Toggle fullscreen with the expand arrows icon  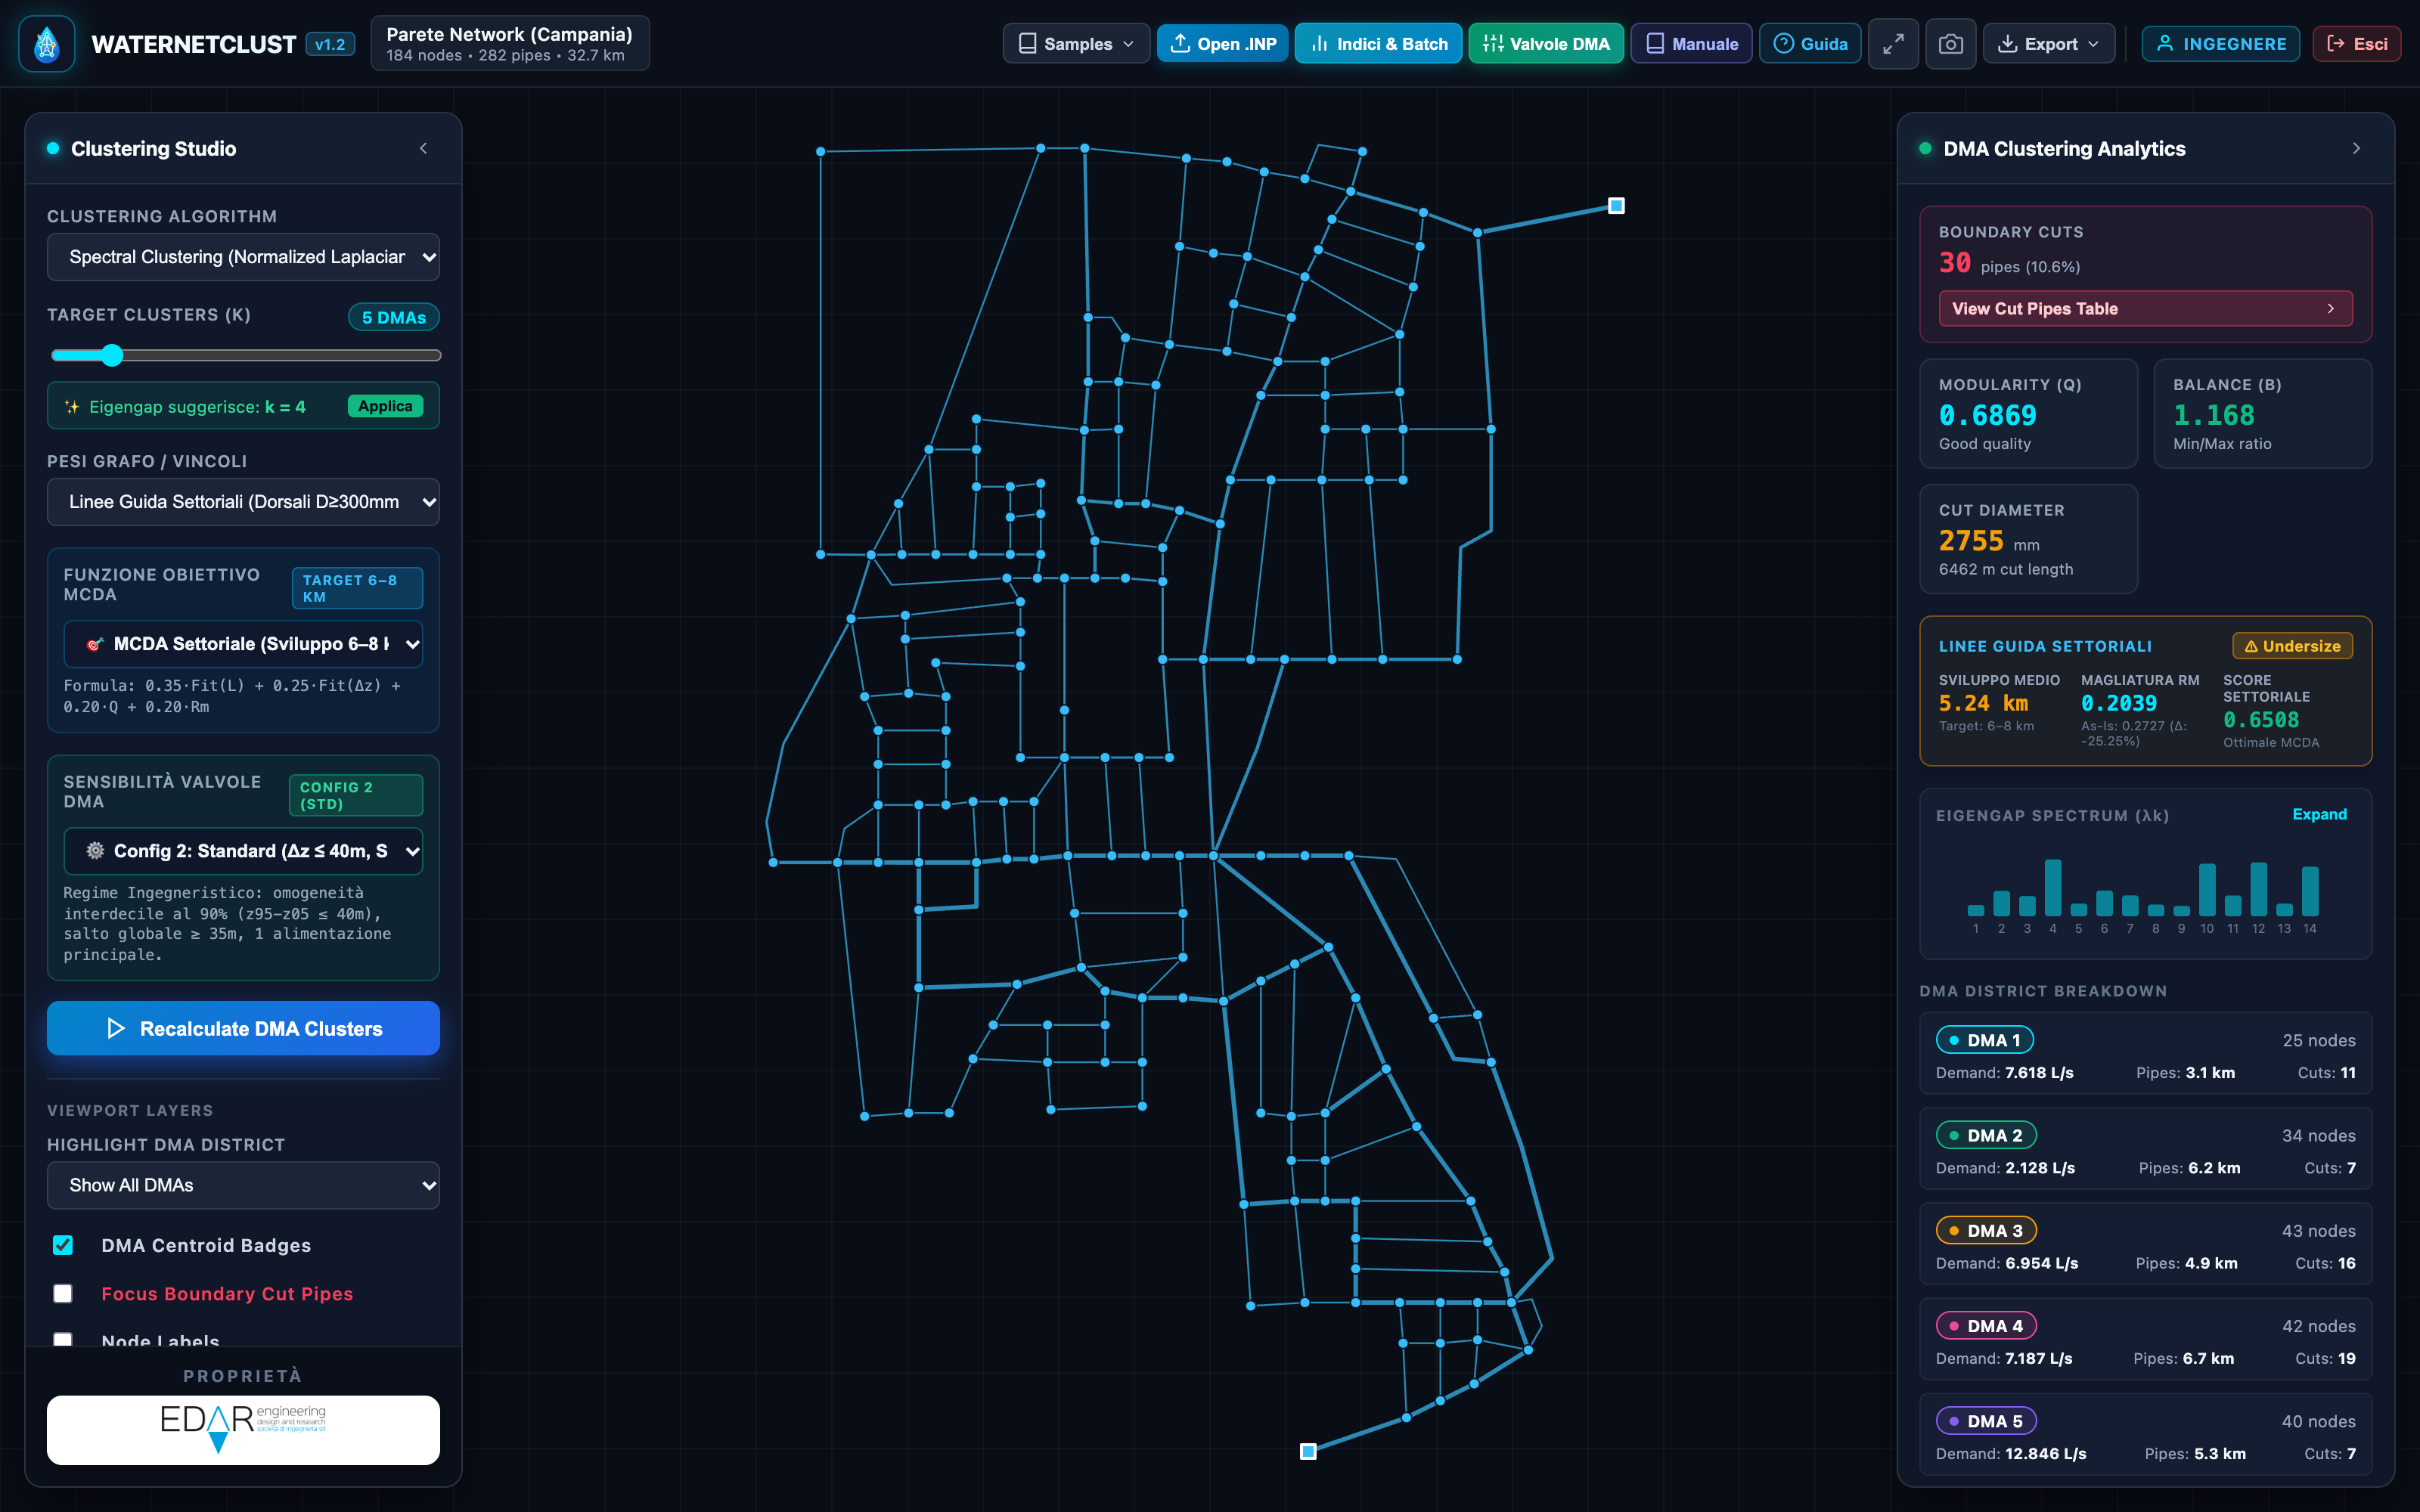coord(1893,44)
